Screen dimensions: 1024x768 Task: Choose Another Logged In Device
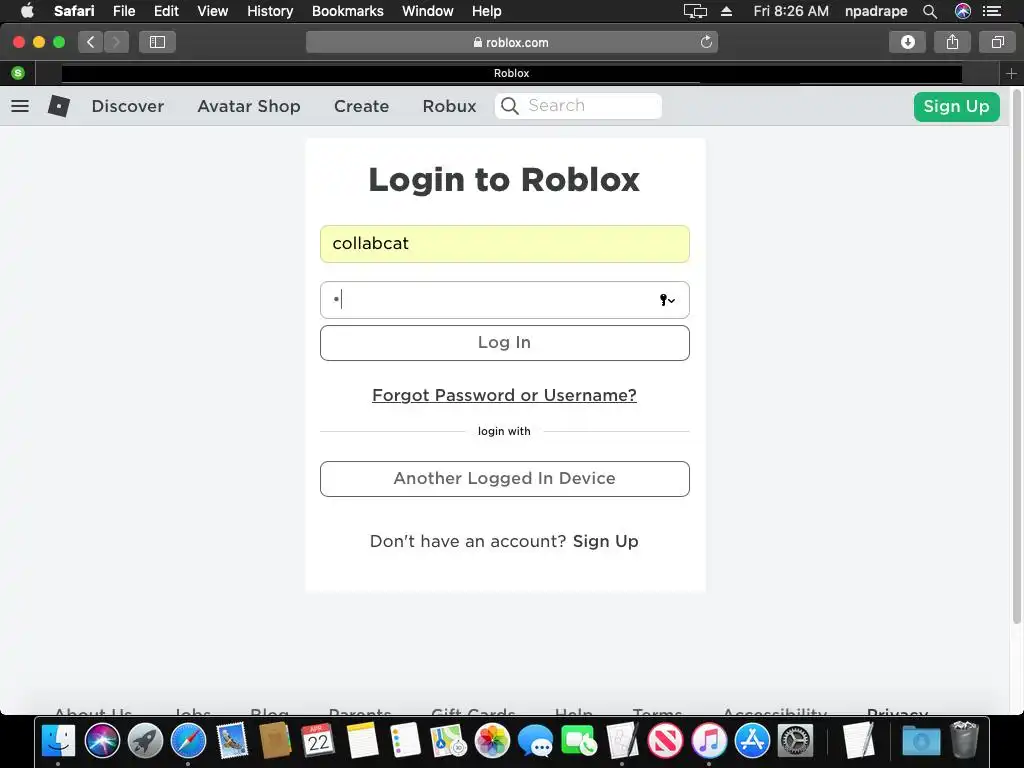[505, 479]
